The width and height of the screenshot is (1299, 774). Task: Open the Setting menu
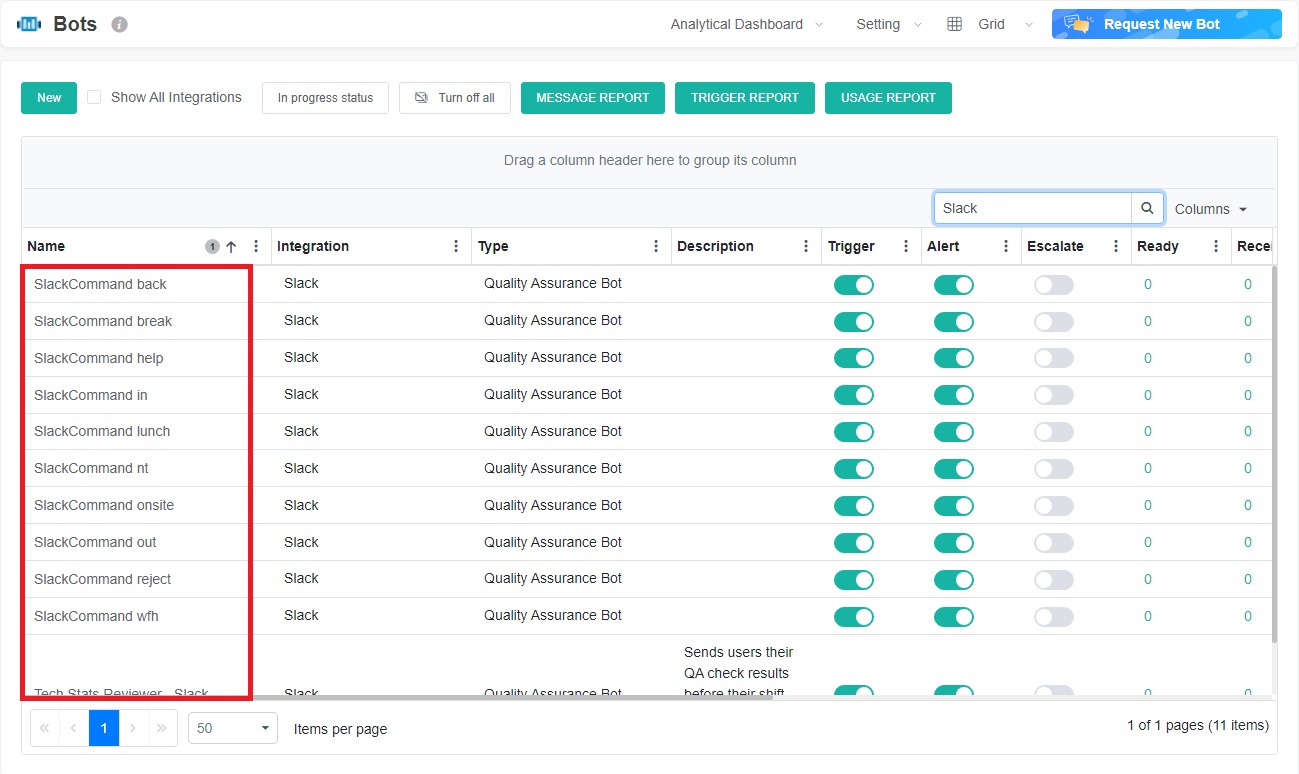click(x=888, y=24)
